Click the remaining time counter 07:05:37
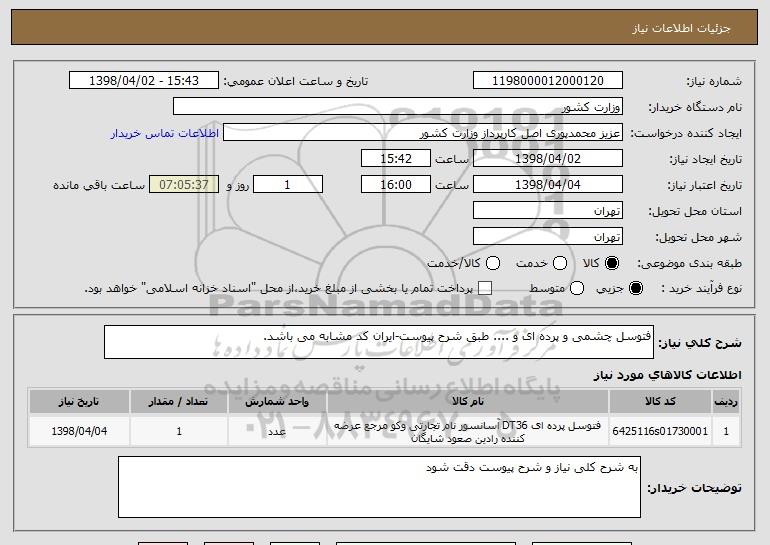The image size is (770, 545). coord(184,185)
